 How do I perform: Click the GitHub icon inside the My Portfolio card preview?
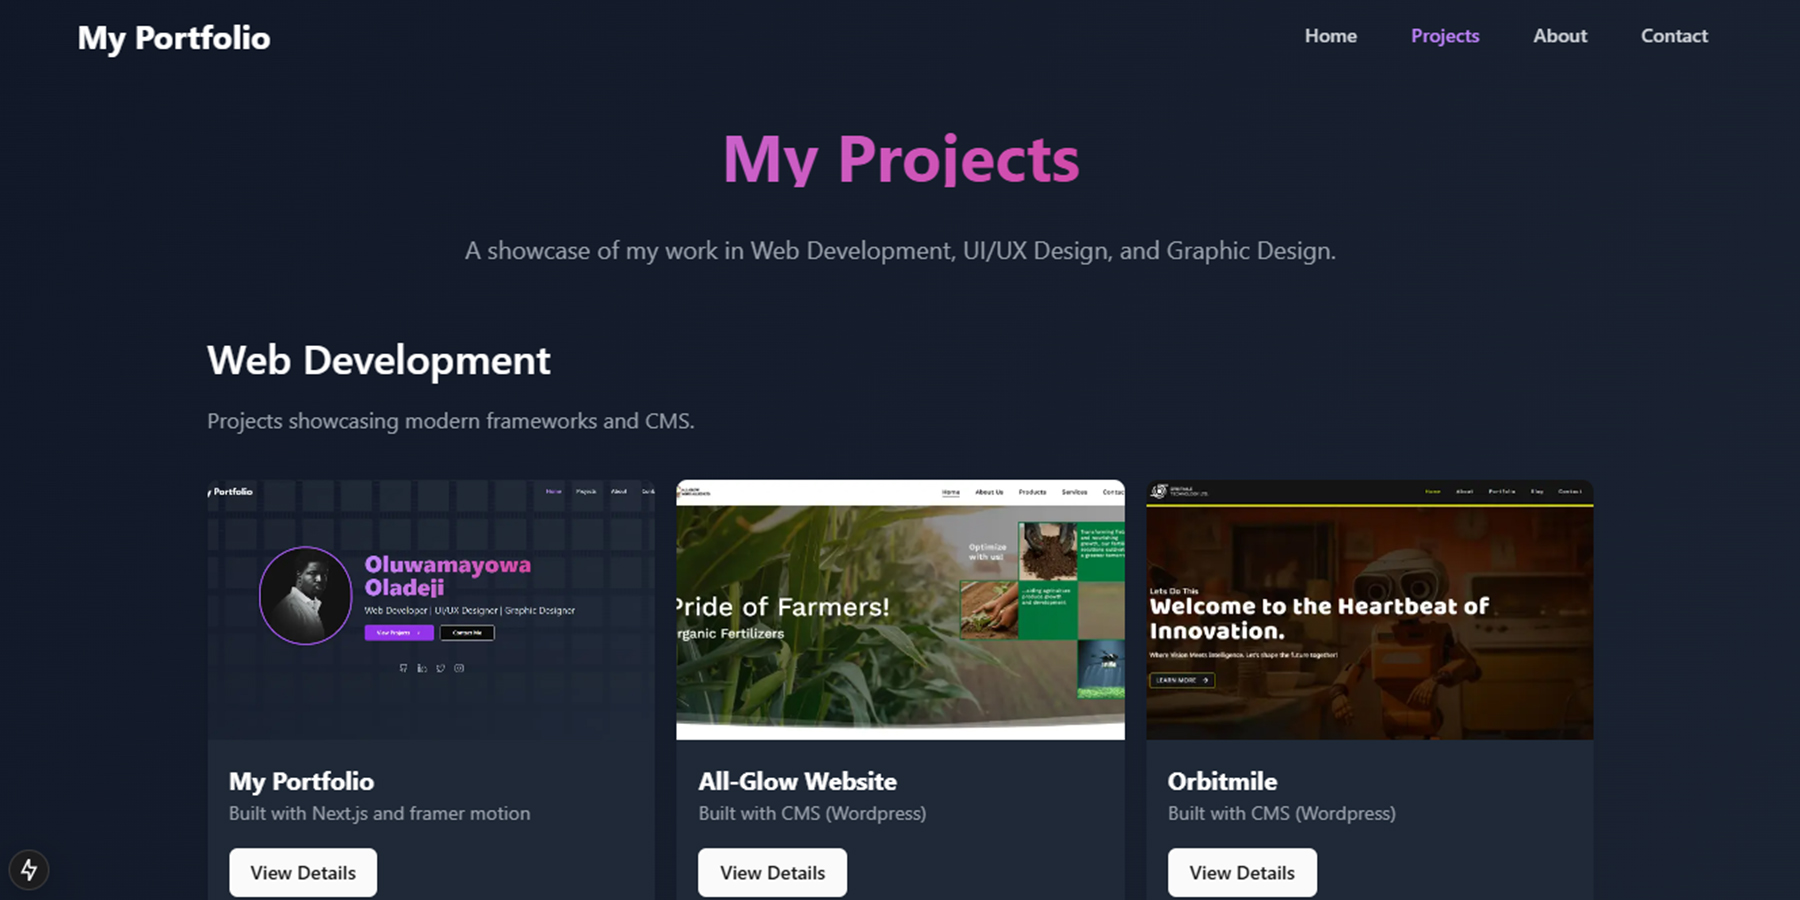click(404, 668)
